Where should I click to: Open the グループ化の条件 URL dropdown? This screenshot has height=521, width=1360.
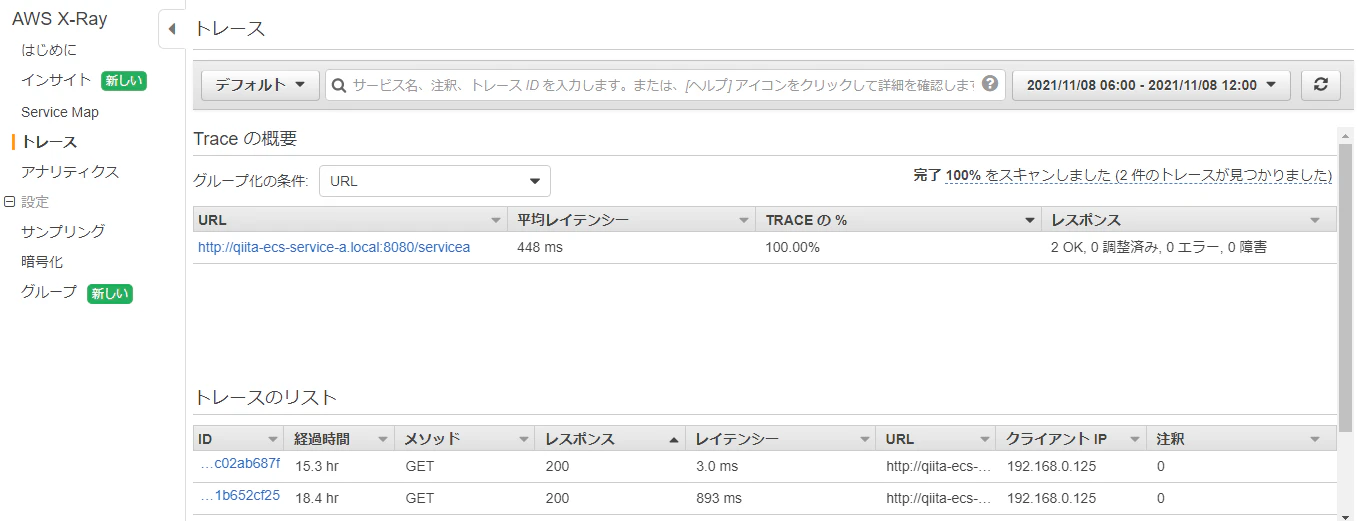click(435, 181)
